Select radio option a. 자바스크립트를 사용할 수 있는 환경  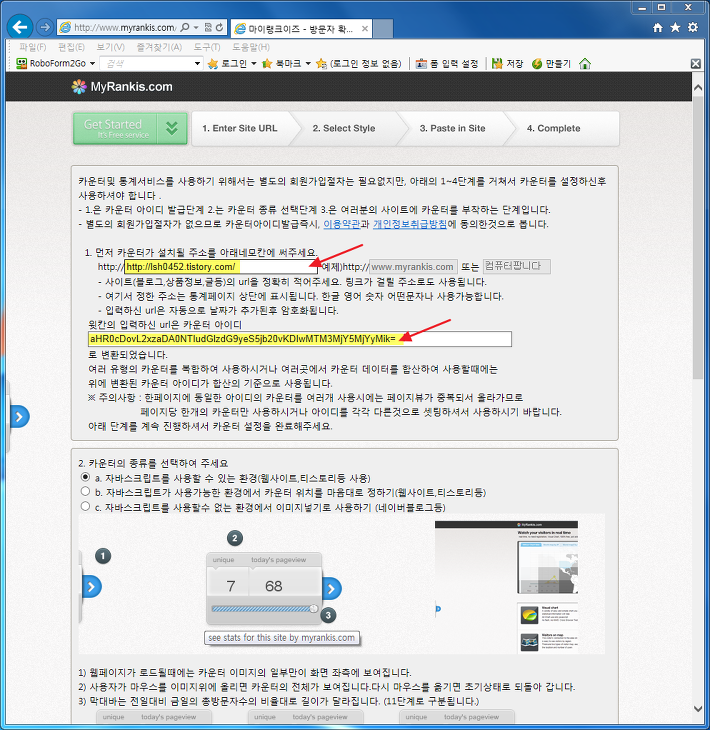[x=85, y=477]
